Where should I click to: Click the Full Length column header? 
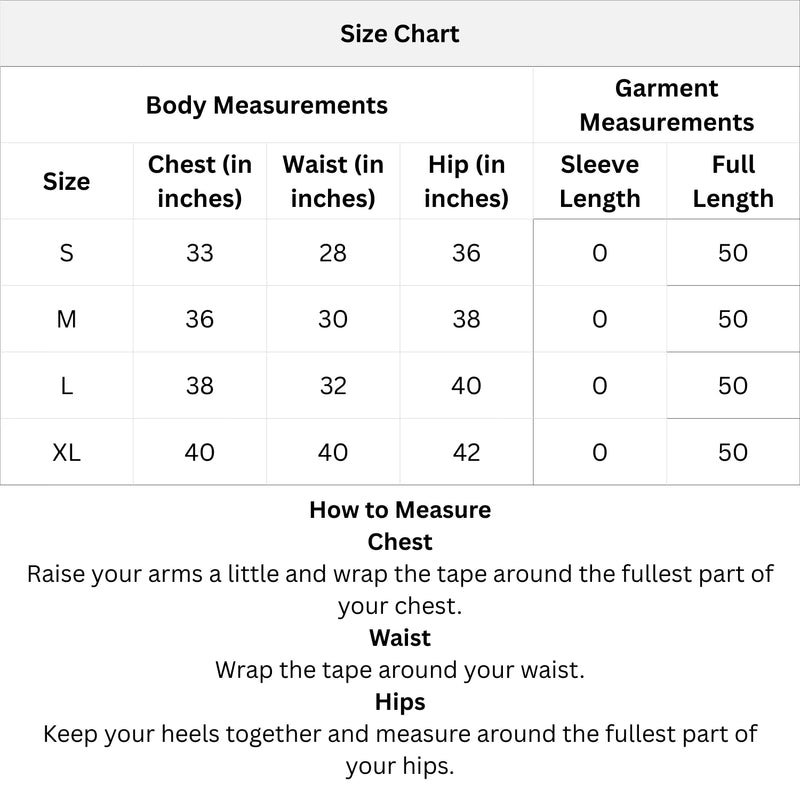click(x=733, y=181)
